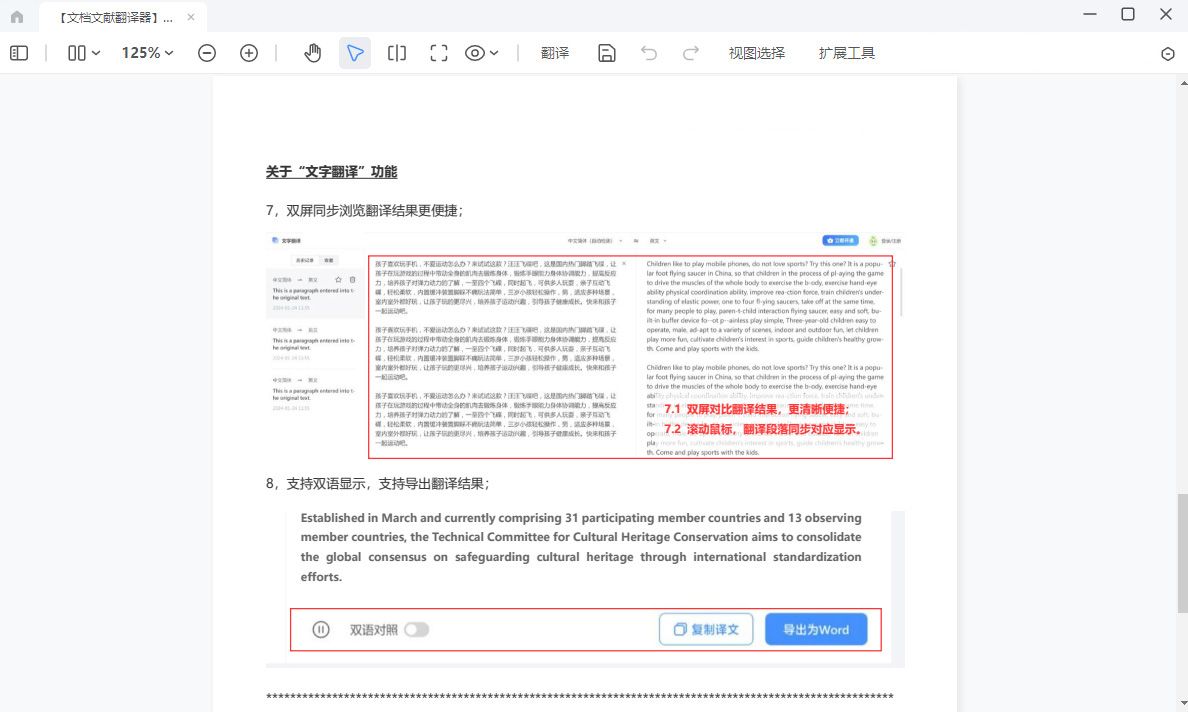The height and width of the screenshot is (712, 1188).
Task: Click the scrollbar down arrow
Action: (x=1182, y=704)
